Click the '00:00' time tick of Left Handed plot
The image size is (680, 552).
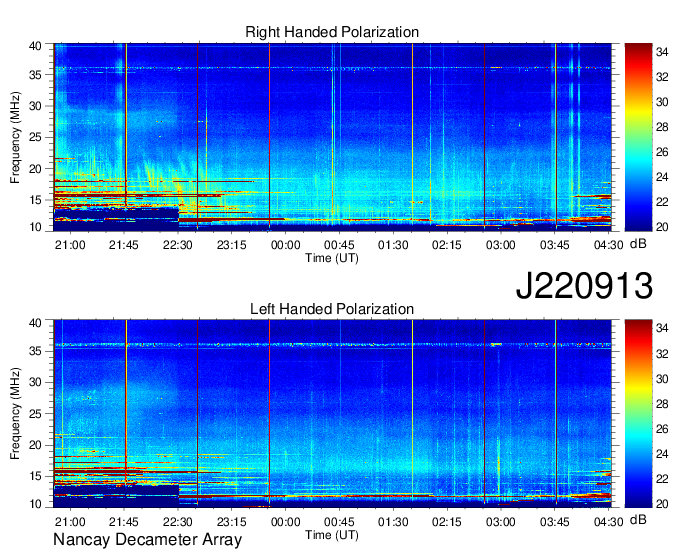pos(285,522)
